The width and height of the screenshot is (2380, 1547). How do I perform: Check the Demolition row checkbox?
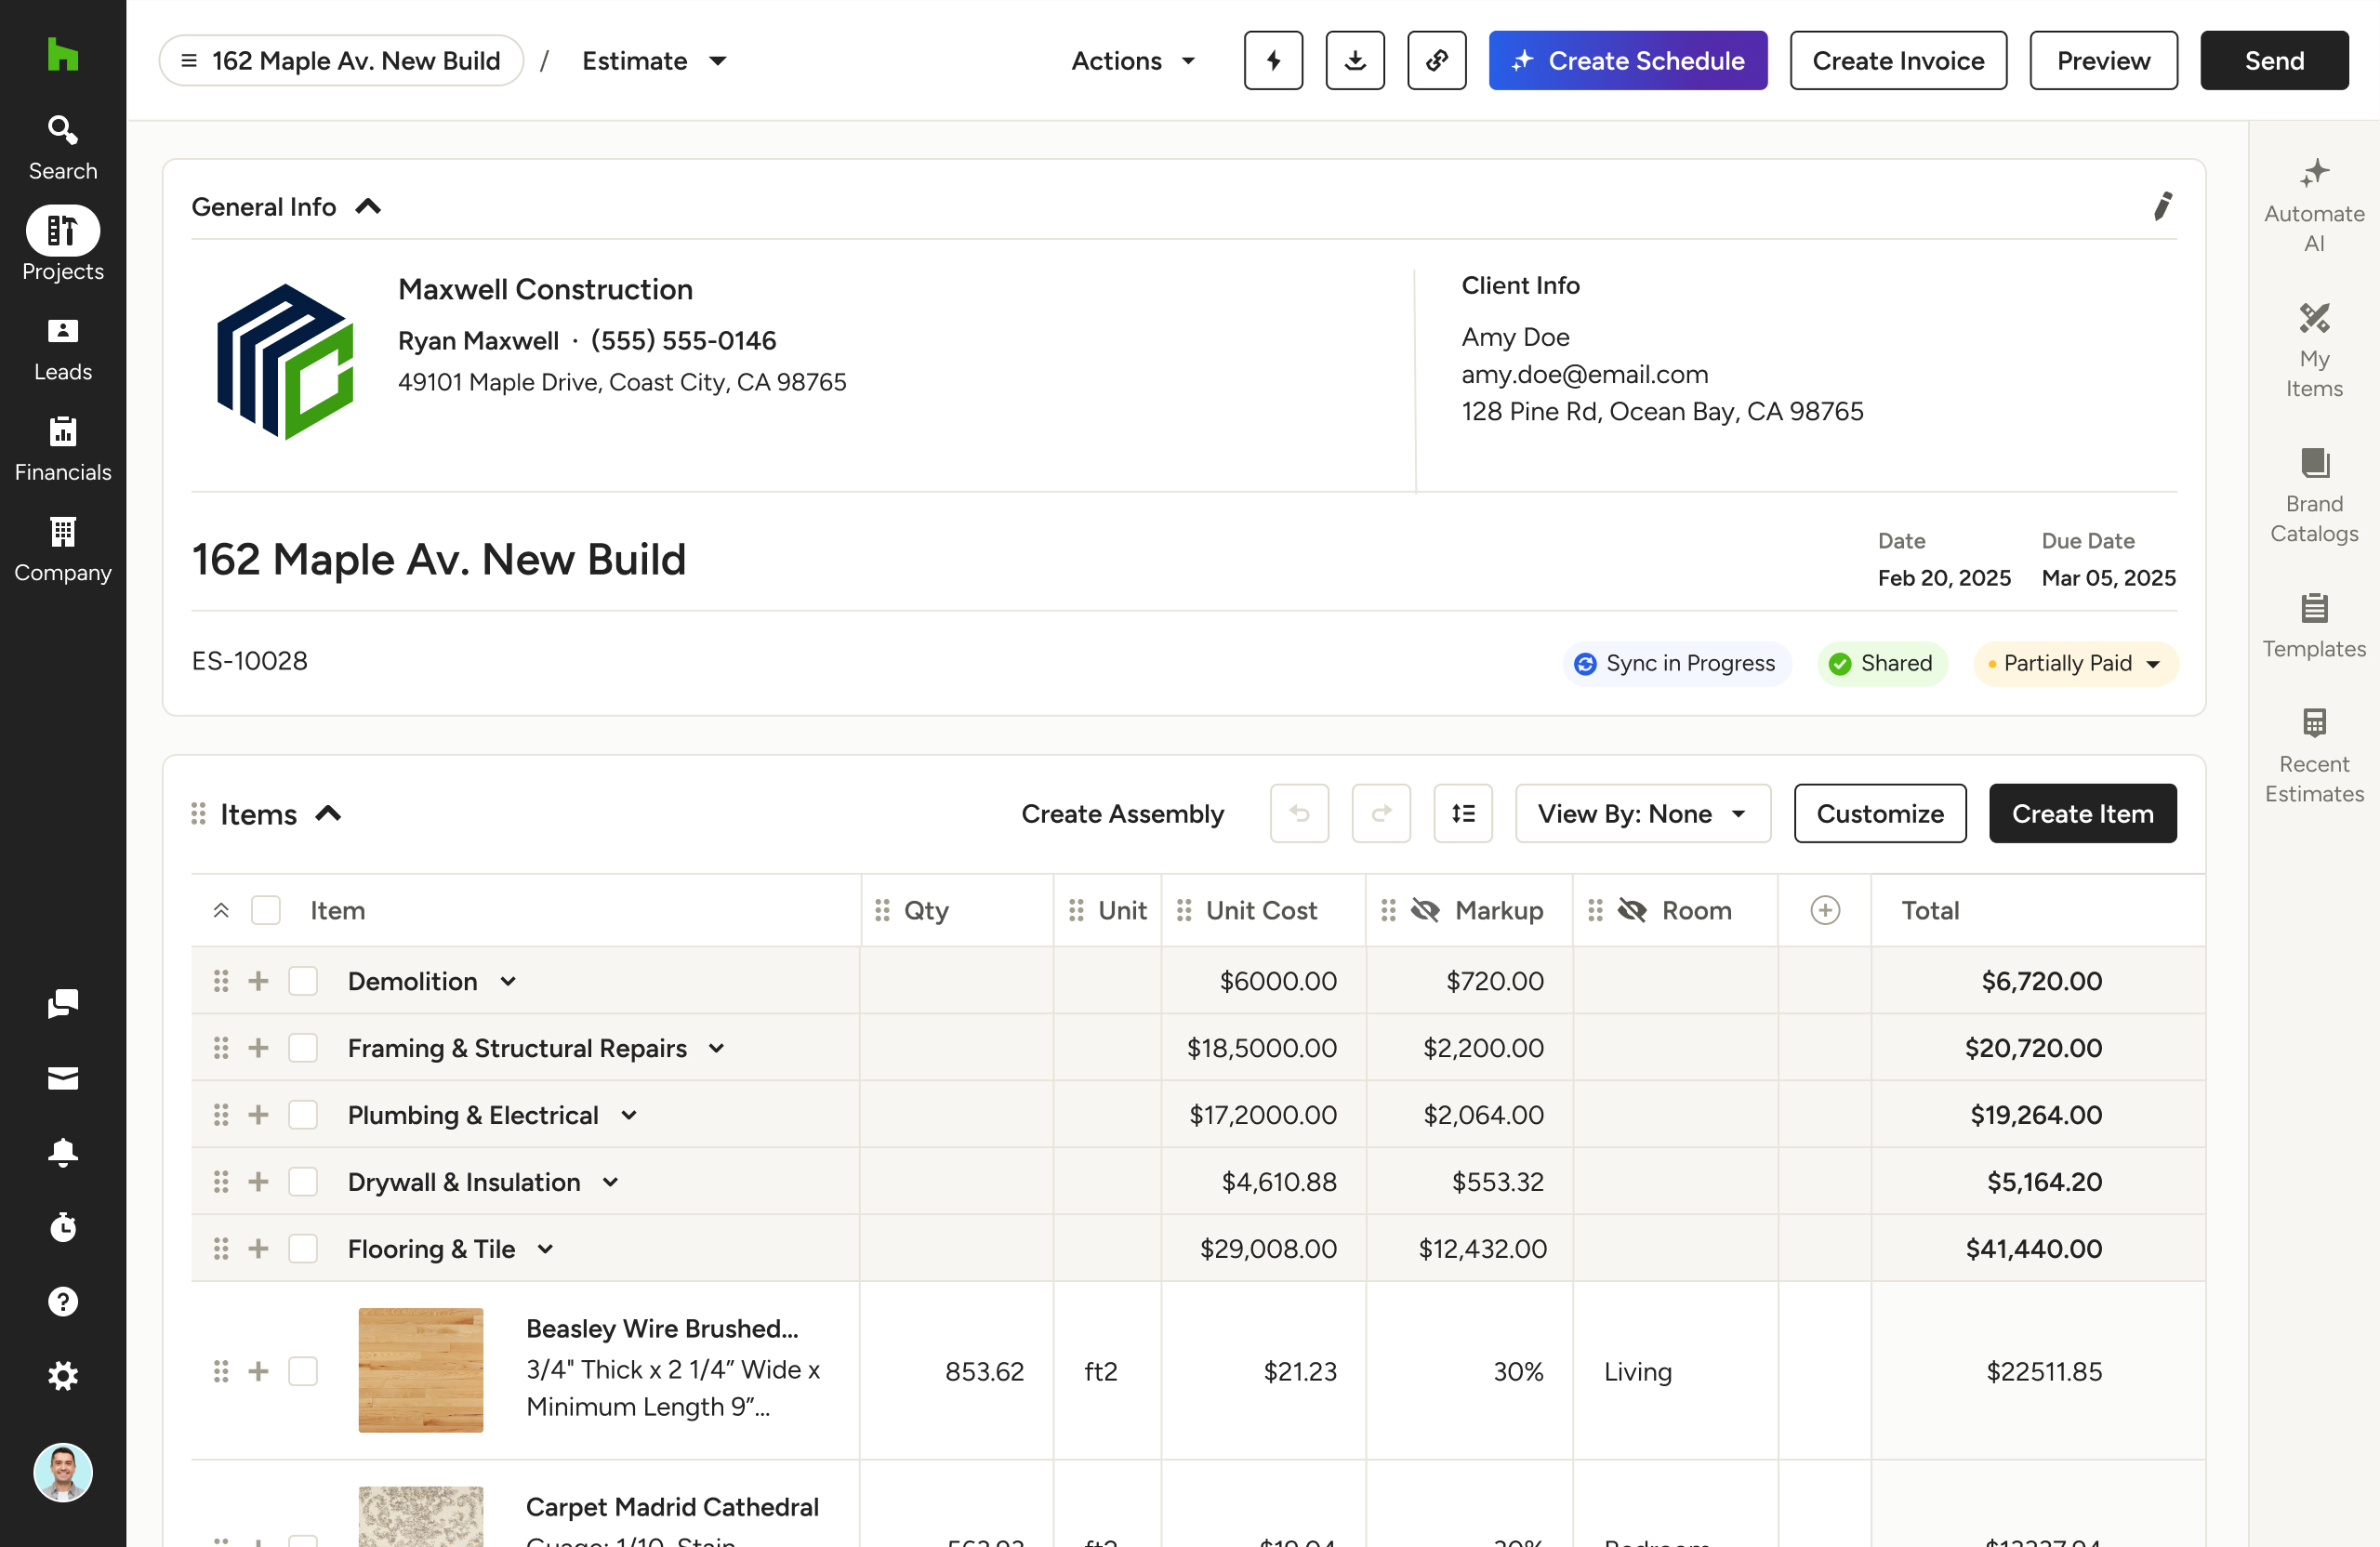coord(303,981)
